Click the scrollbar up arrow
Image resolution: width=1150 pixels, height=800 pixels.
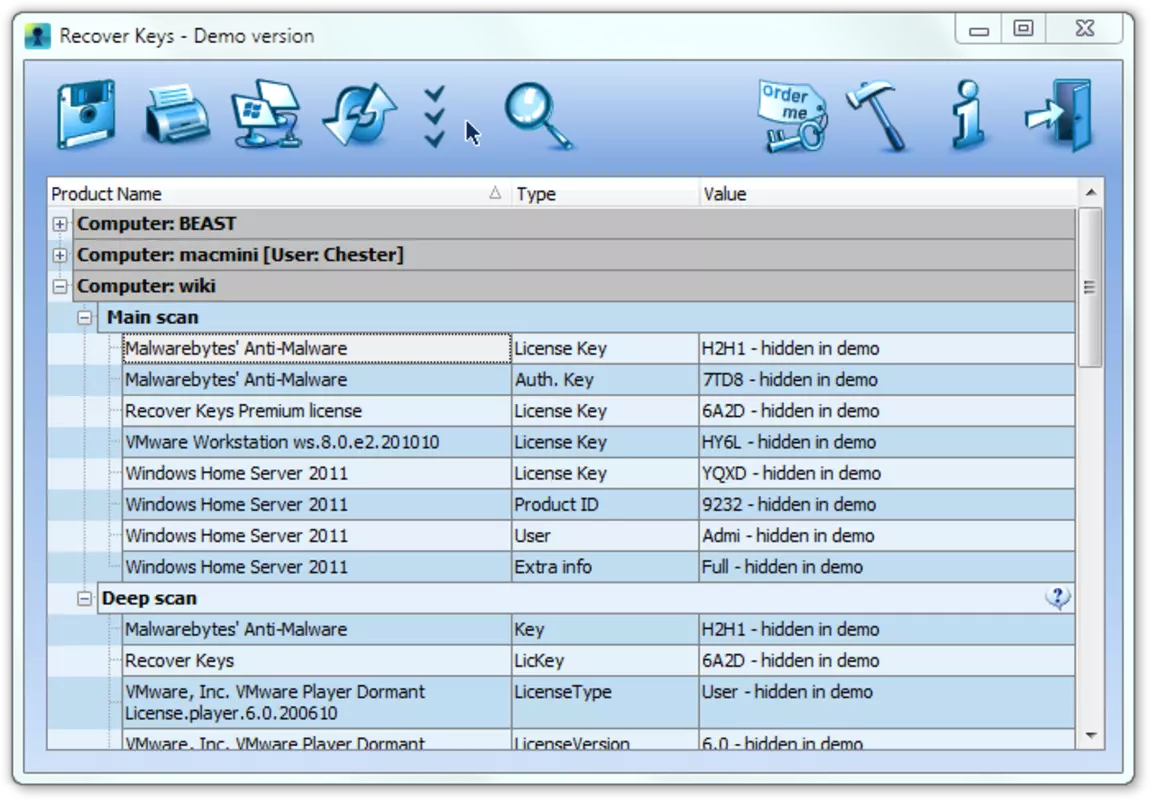(1091, 193)
